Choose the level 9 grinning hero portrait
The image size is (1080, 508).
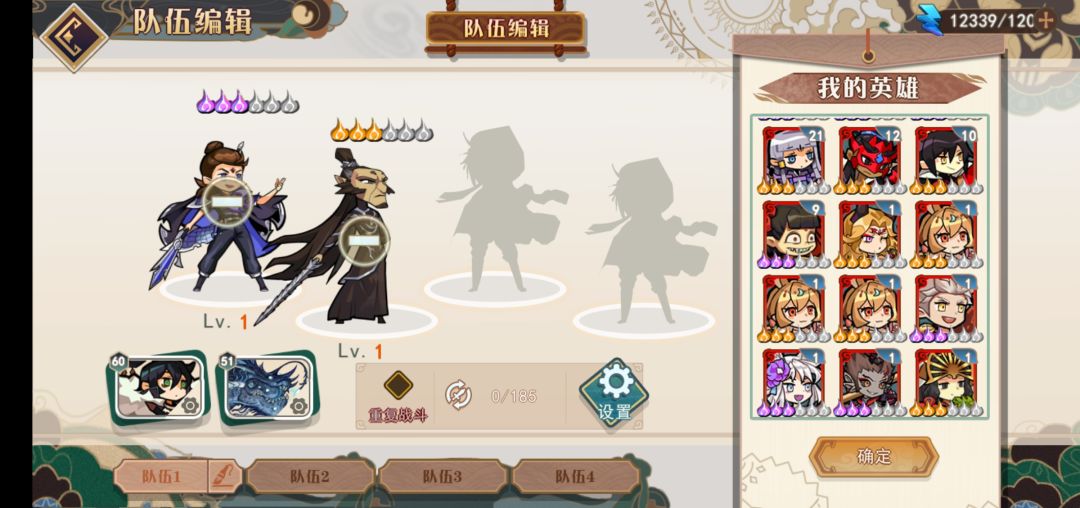click(793, 235)
